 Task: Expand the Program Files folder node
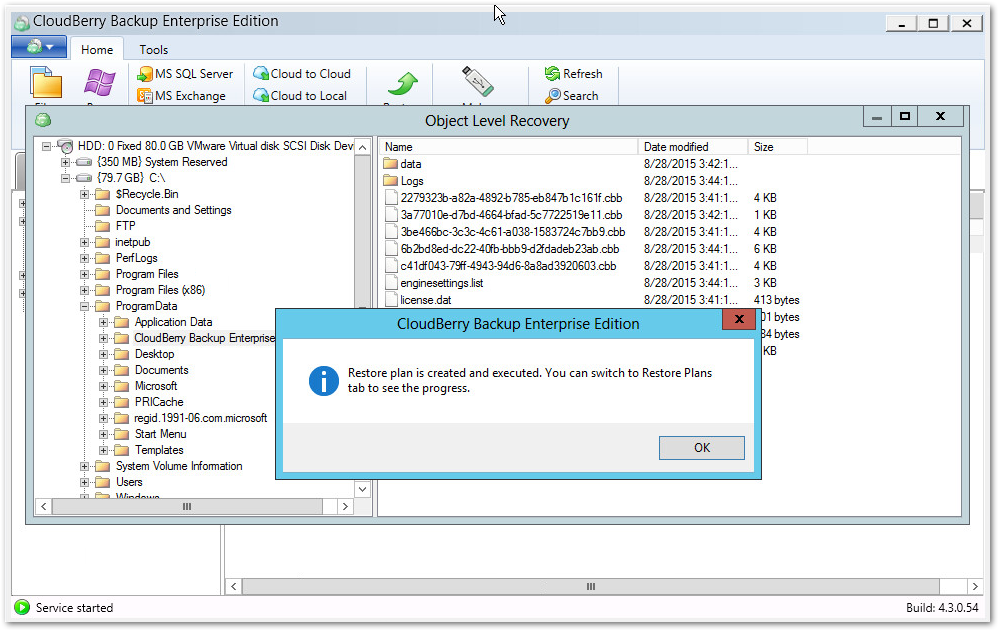[x=84, y=274]
